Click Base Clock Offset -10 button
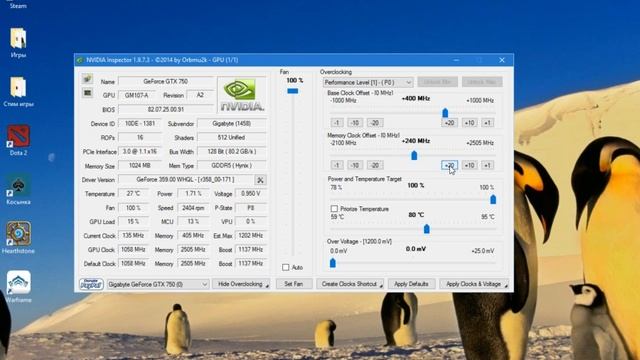Viewport: 640px width, 360px height. tap(355, 123)
